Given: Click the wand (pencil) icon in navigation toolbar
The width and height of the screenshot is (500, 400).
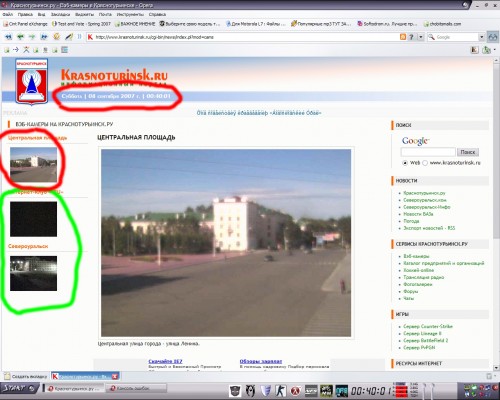Looking at the screenshot, I should tap(69, 37).
